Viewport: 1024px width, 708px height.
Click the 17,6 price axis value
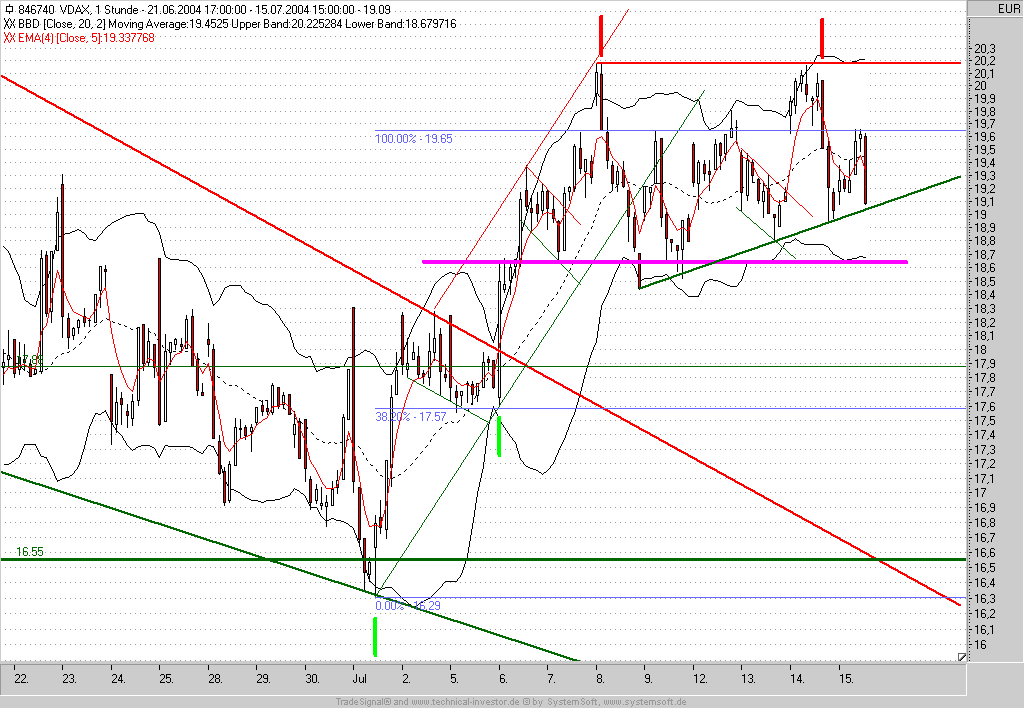tap(985, 407)
